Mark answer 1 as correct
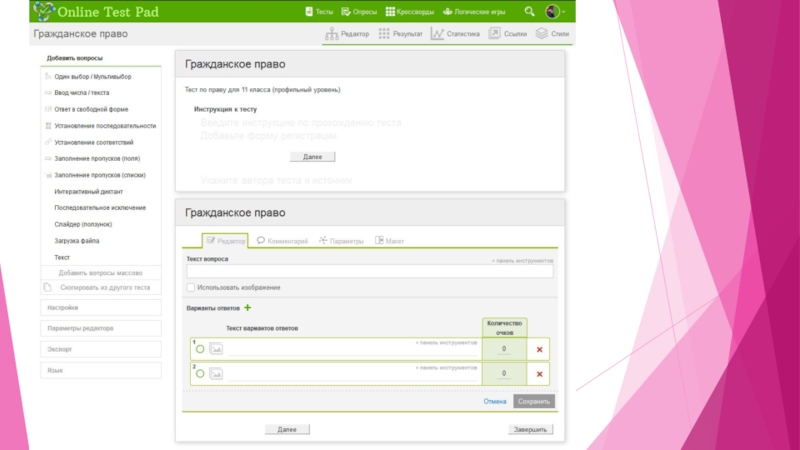 200,349
